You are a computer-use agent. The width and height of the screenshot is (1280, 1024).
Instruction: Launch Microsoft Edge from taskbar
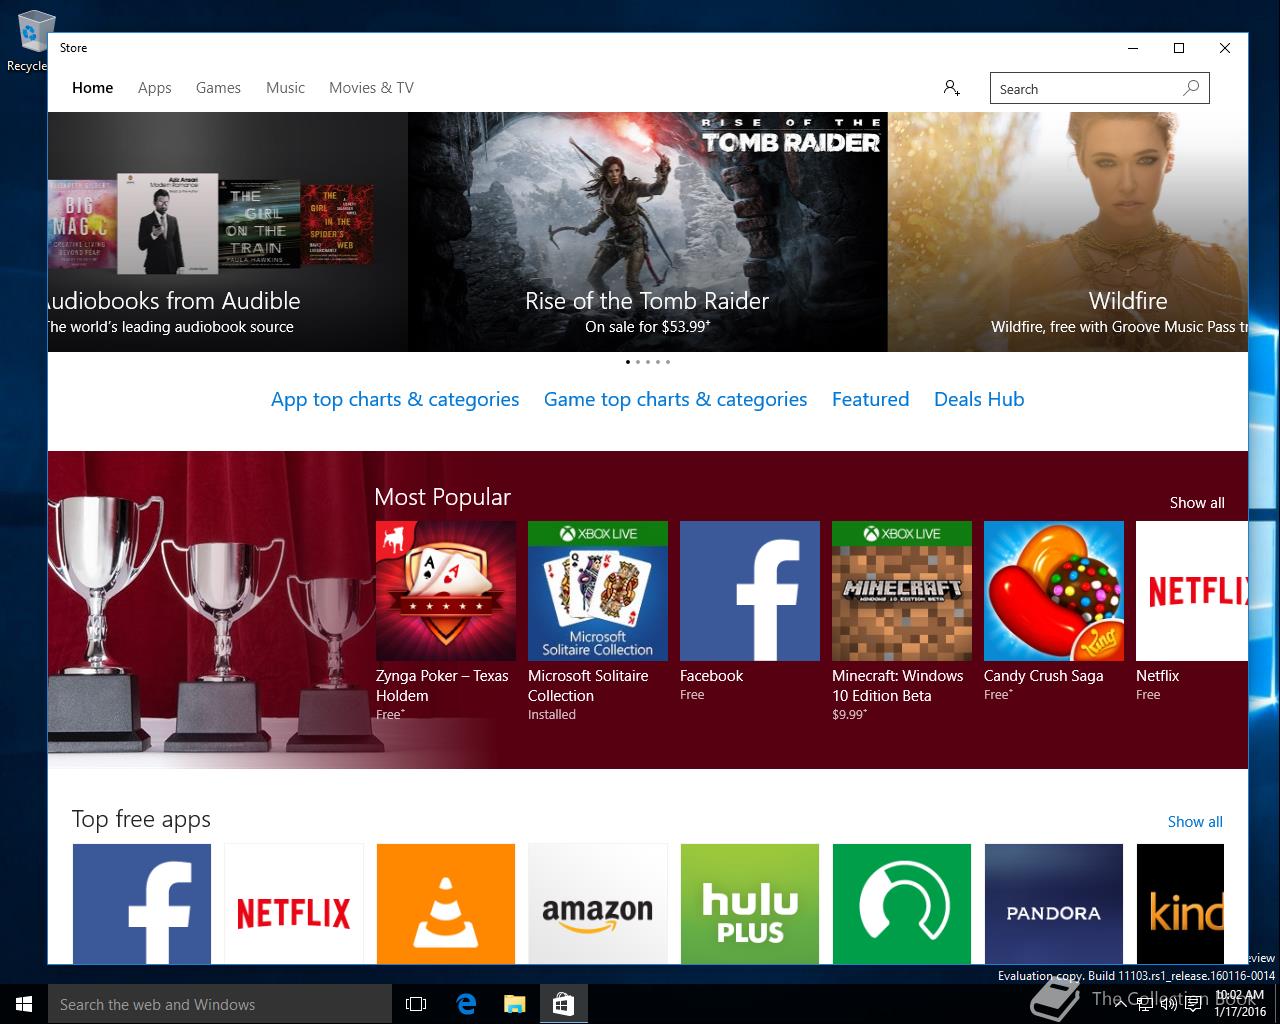pyautogui.click(x=466, y=1004)
